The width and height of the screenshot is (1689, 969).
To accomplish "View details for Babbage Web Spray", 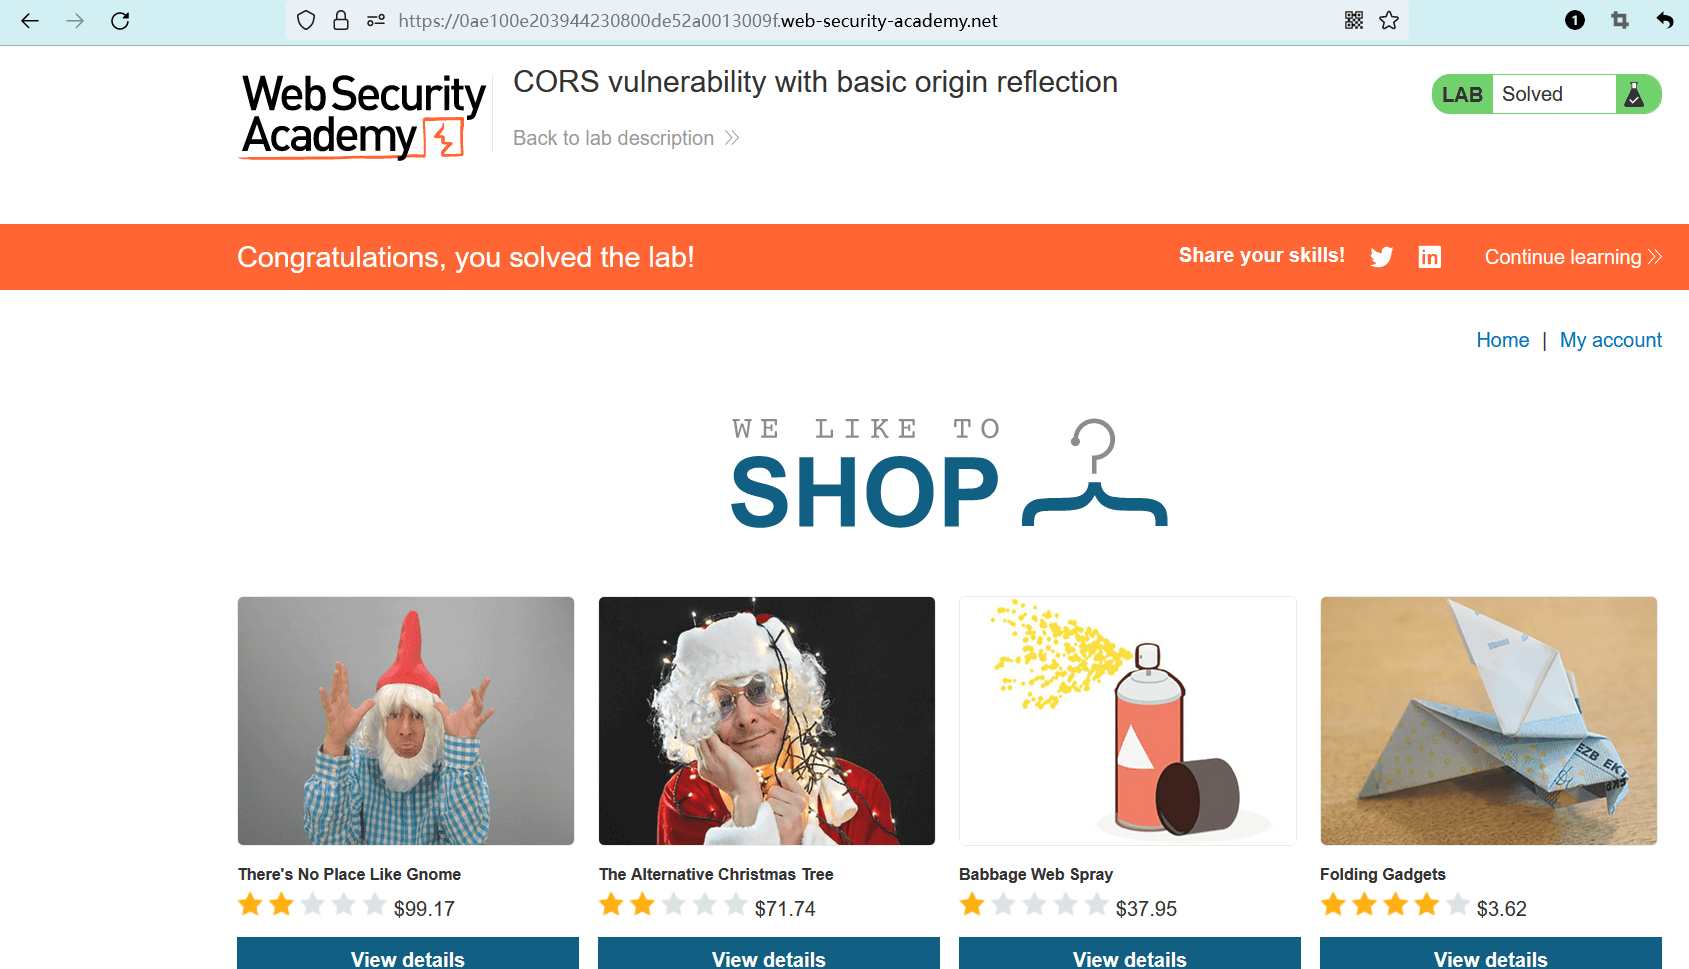I will point(1130,957).
